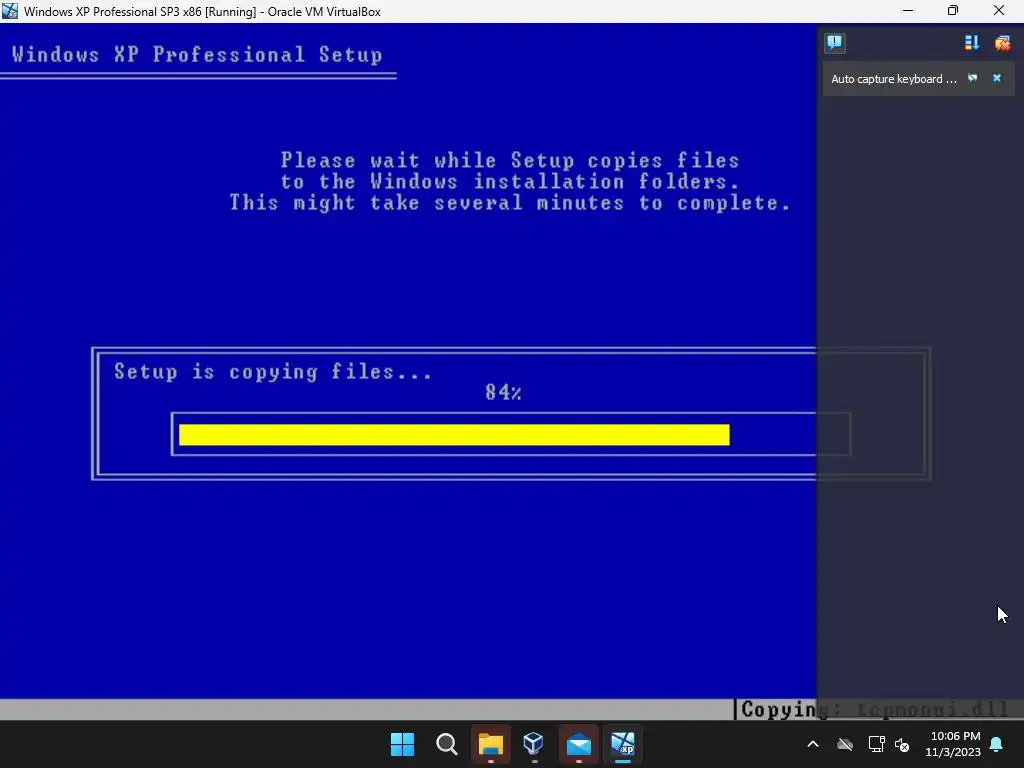Click the 'Setup is copying files...' text
This screenshot has width=1024, height=768.
click(x=273, y=372)
